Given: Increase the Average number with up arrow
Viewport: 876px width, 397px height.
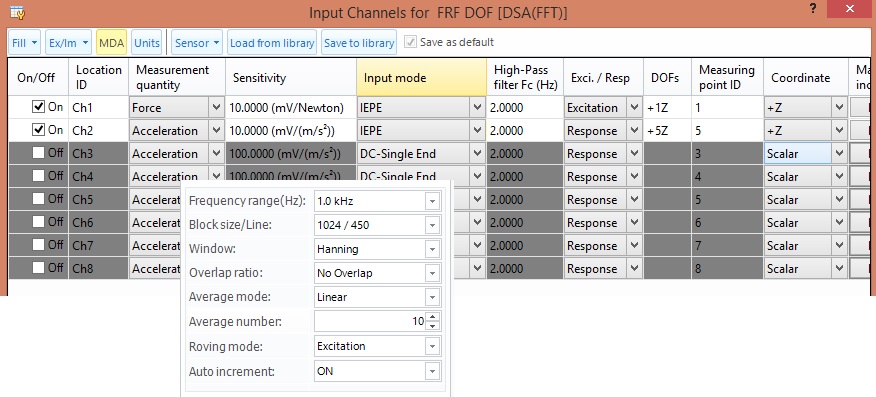Looking at the screenshot, I should click(432, 317).
